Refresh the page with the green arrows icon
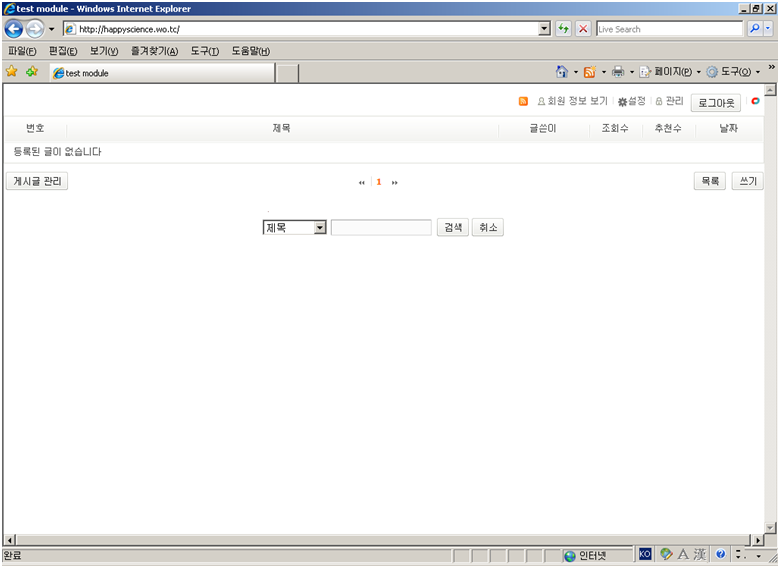The width and height of the screenshot is (780, 568). (564, 29)
